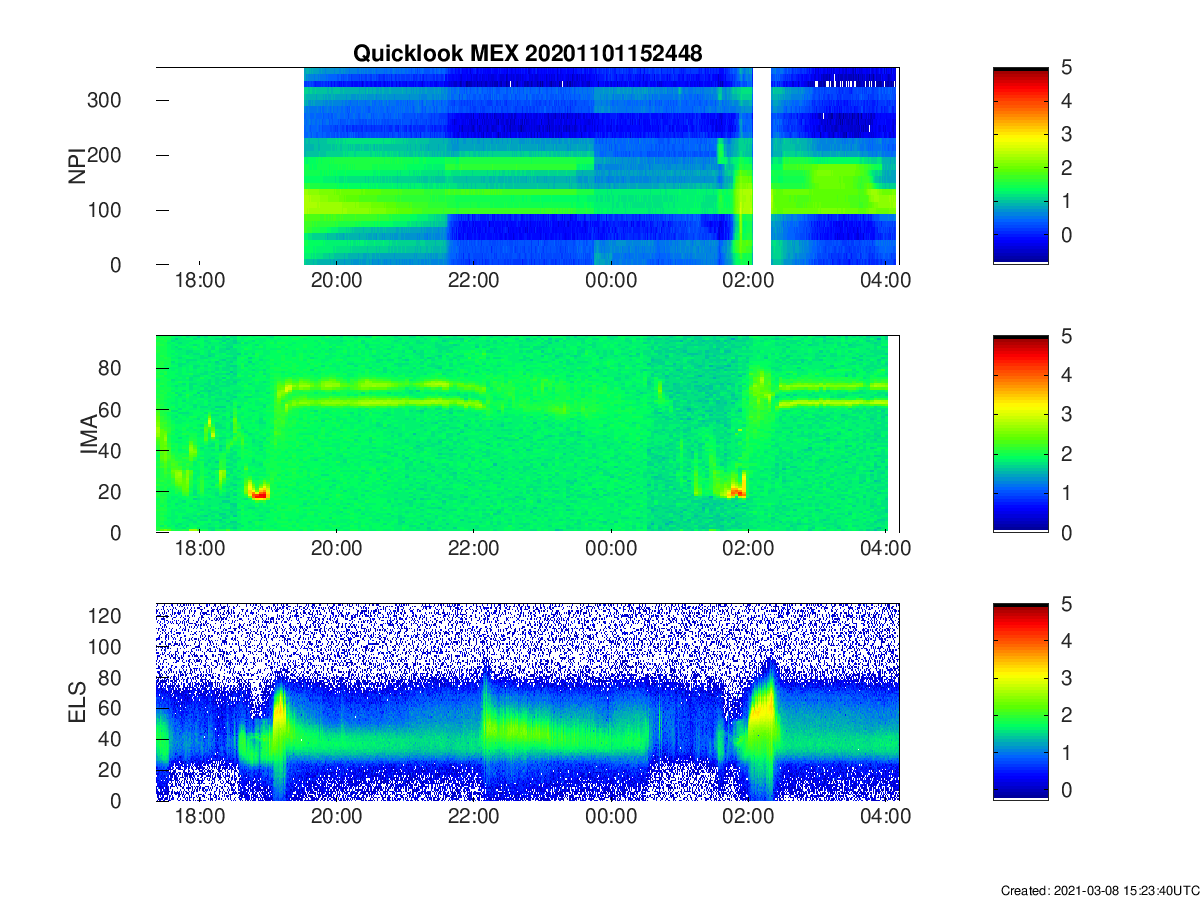Click the '22:00' tick under IMA plot
Screen dimensions: 1200x900
coord(474,550)
